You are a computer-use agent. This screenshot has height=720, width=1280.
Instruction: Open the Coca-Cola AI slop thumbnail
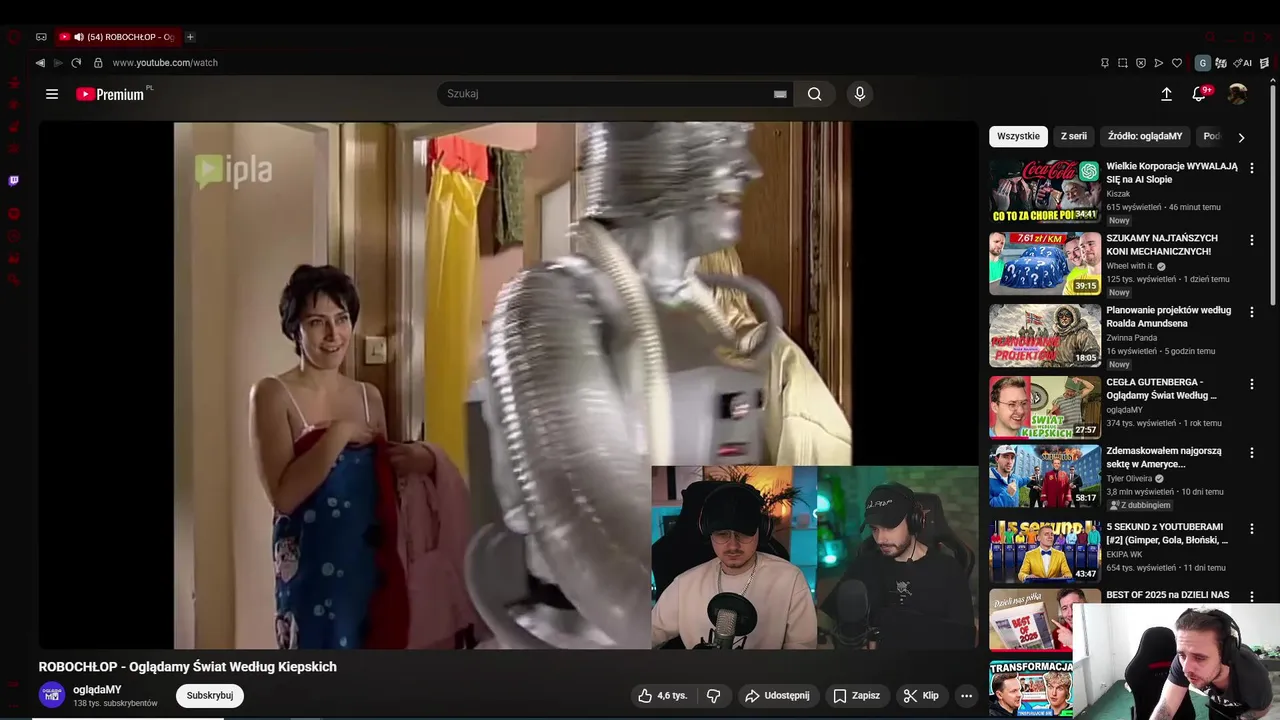click(1045, 191)
